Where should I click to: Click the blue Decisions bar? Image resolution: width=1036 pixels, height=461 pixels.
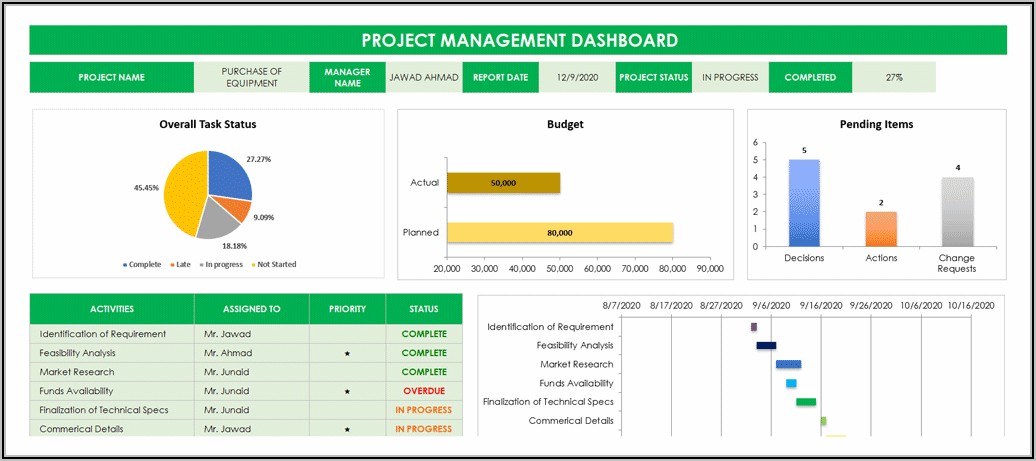pos(804,203)
